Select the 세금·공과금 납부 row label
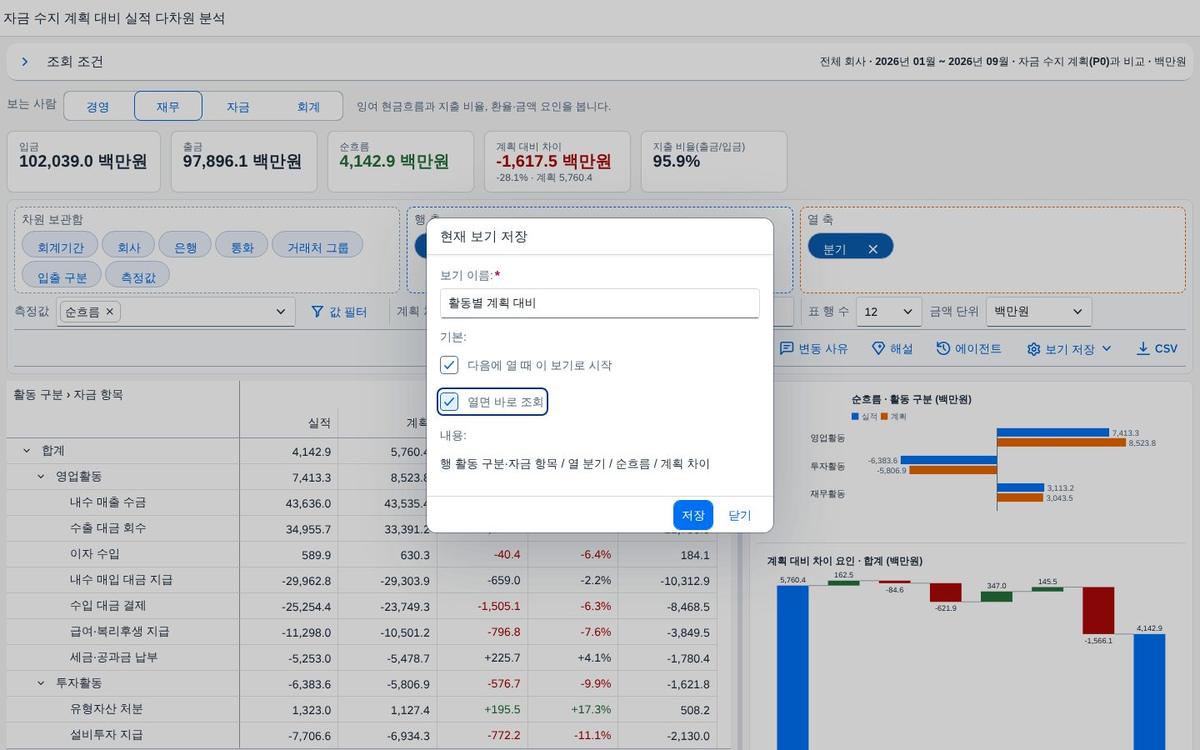Viewport: 1200px width, 750px height. 113,657
